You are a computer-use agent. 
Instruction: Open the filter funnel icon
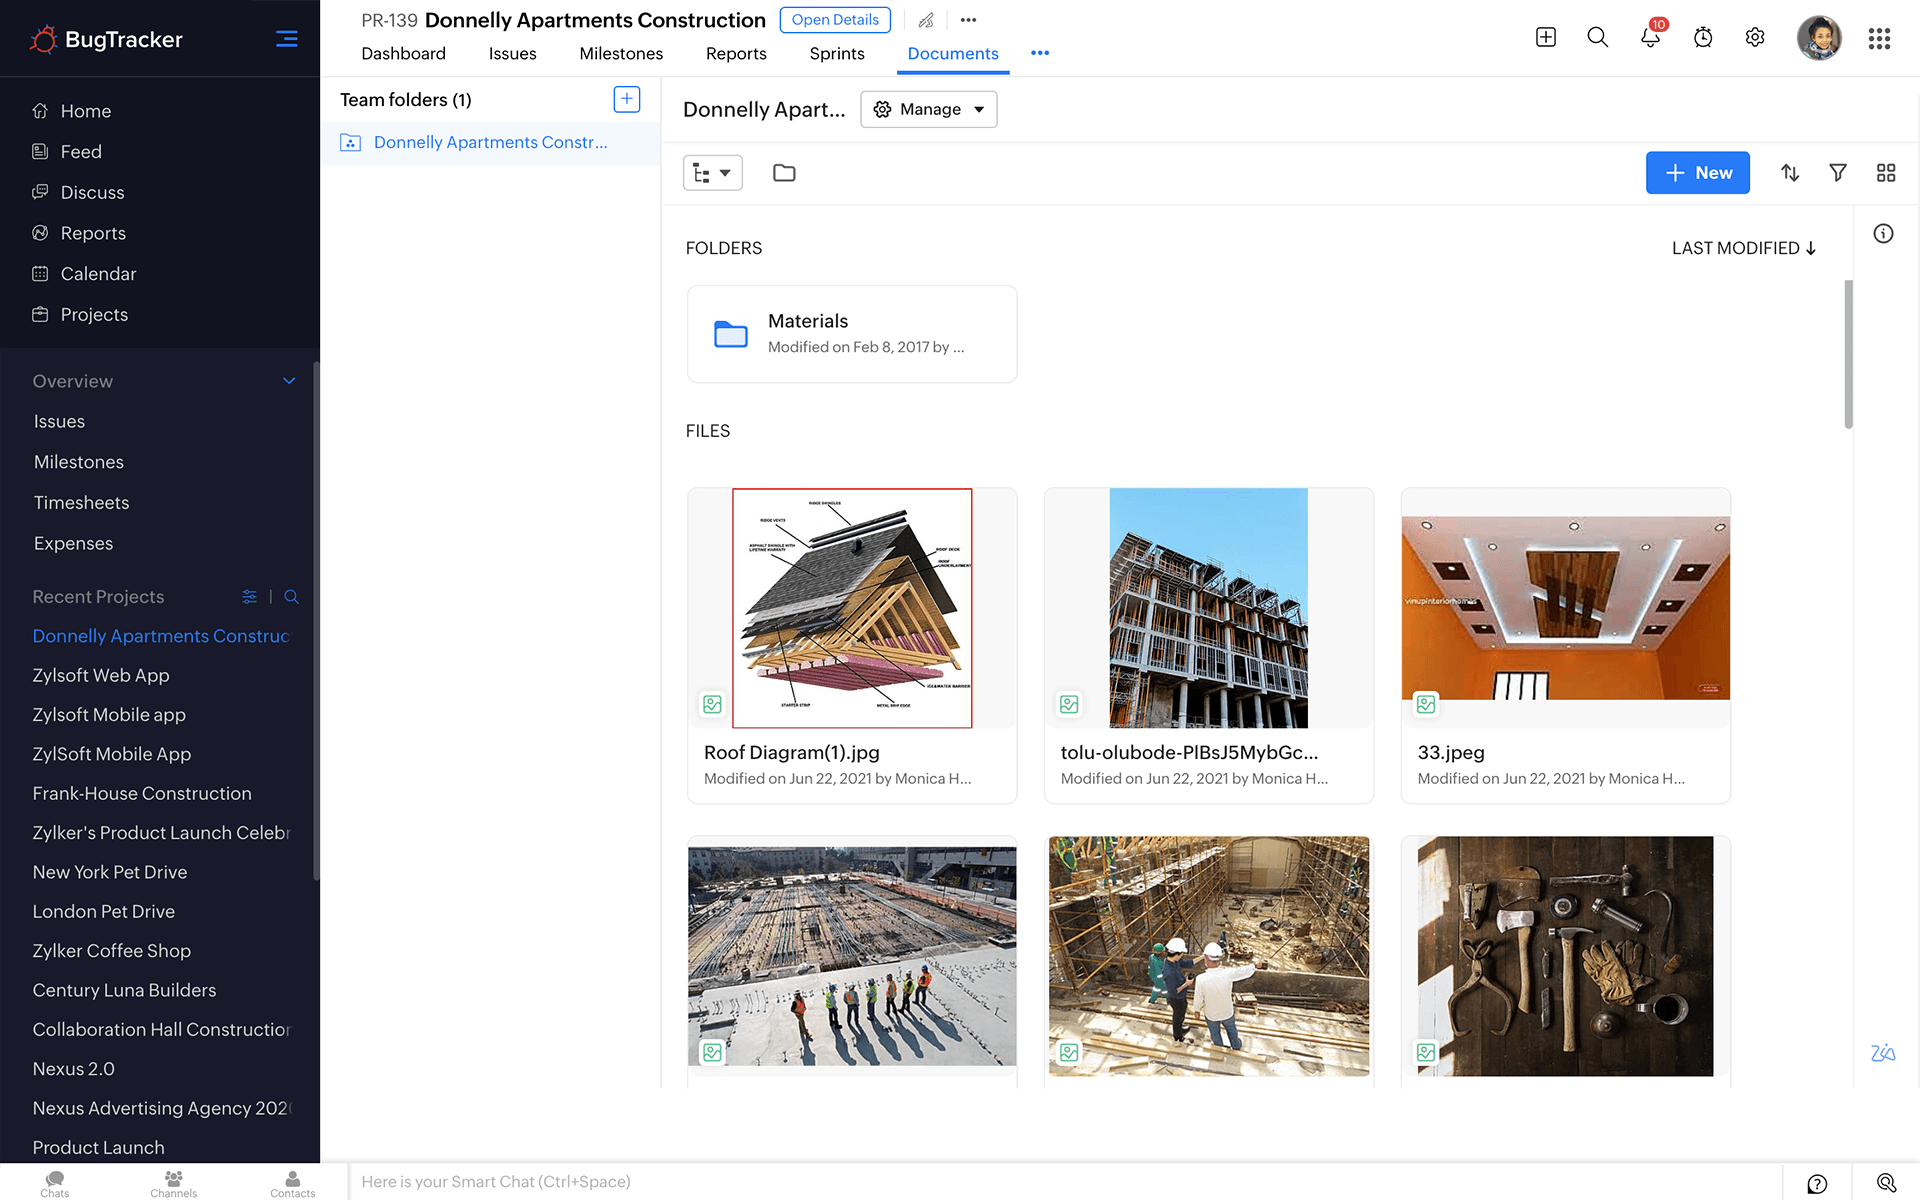[1838, 173]
